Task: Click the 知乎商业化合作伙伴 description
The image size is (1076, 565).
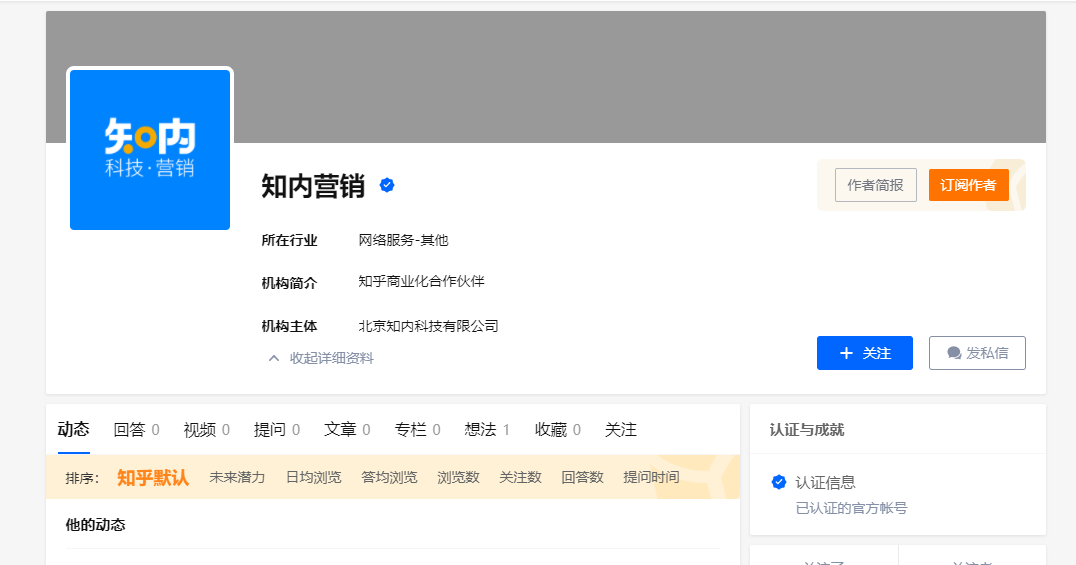Action: coord(421,281)
